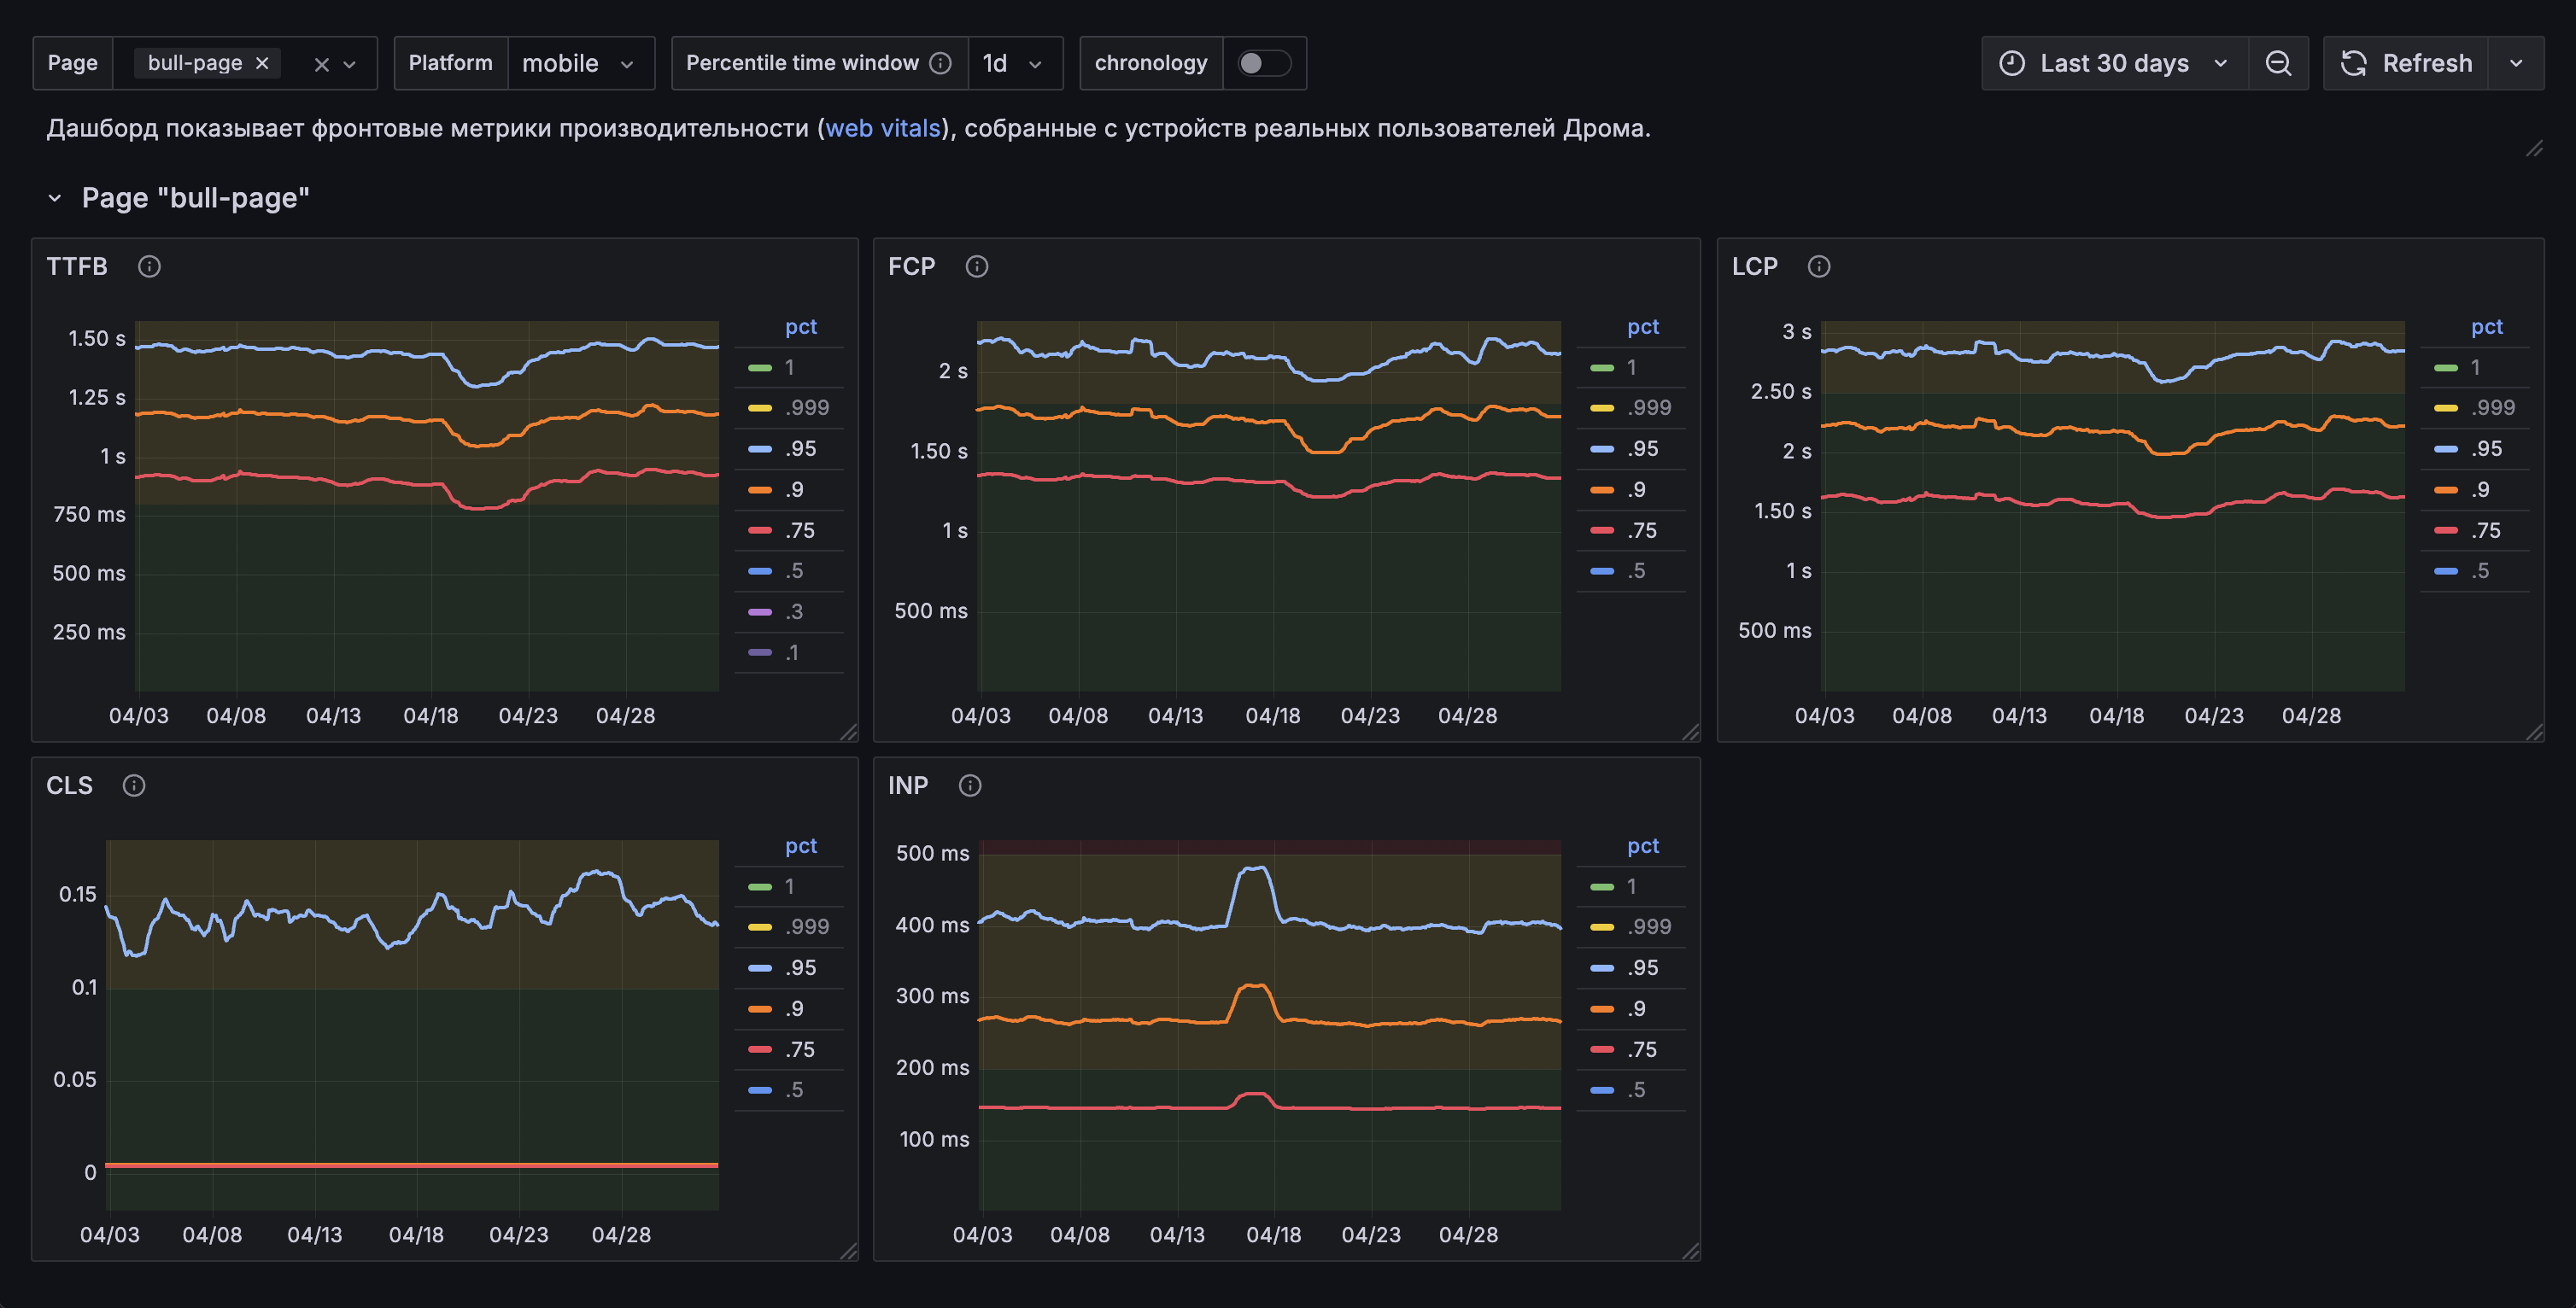Viewport: 2576px width, 1308px height.
Task: Clear all Page filter values
Action: click(321, 64)
